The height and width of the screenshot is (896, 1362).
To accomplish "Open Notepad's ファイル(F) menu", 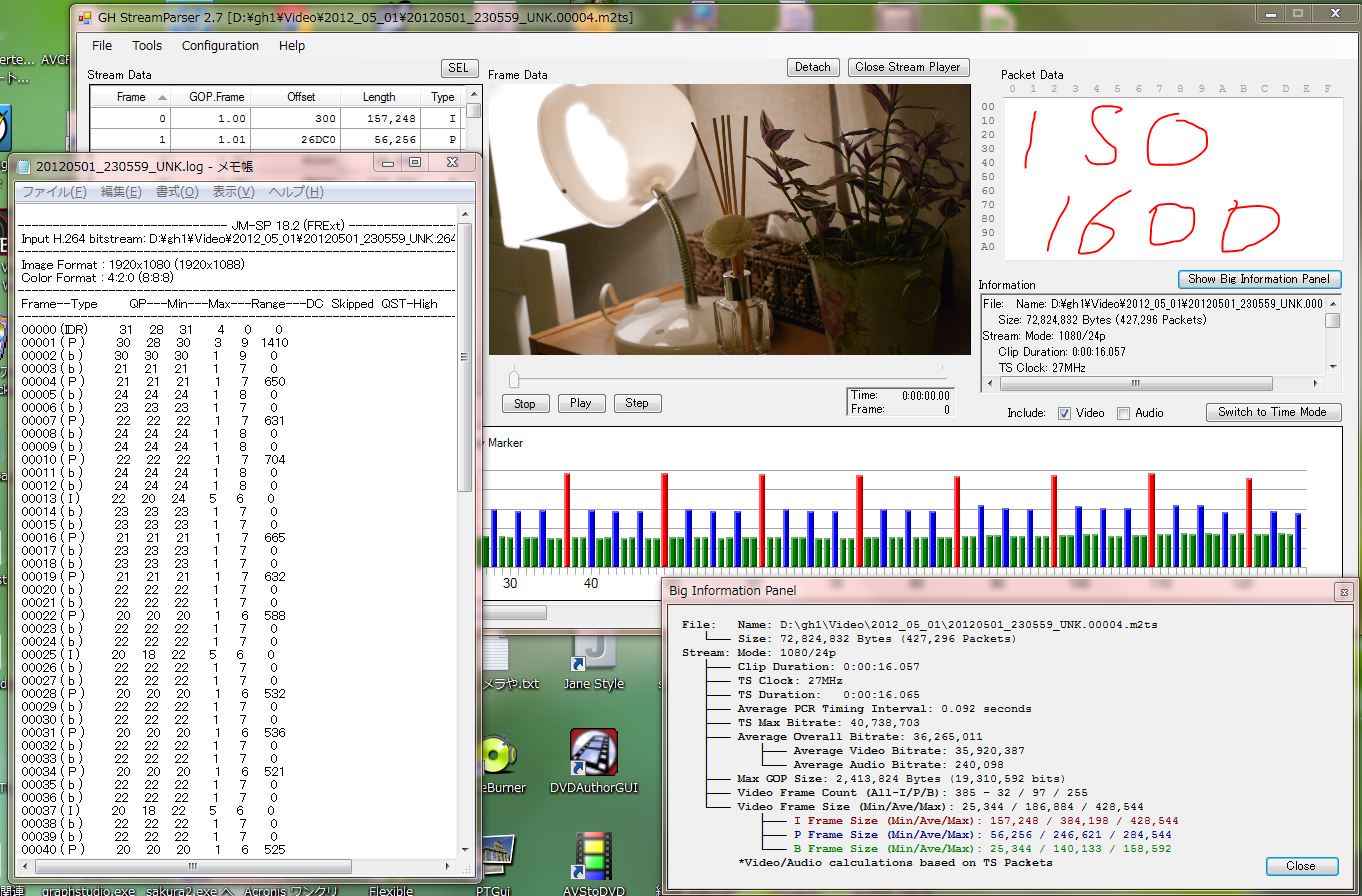I will coord(54,192).
